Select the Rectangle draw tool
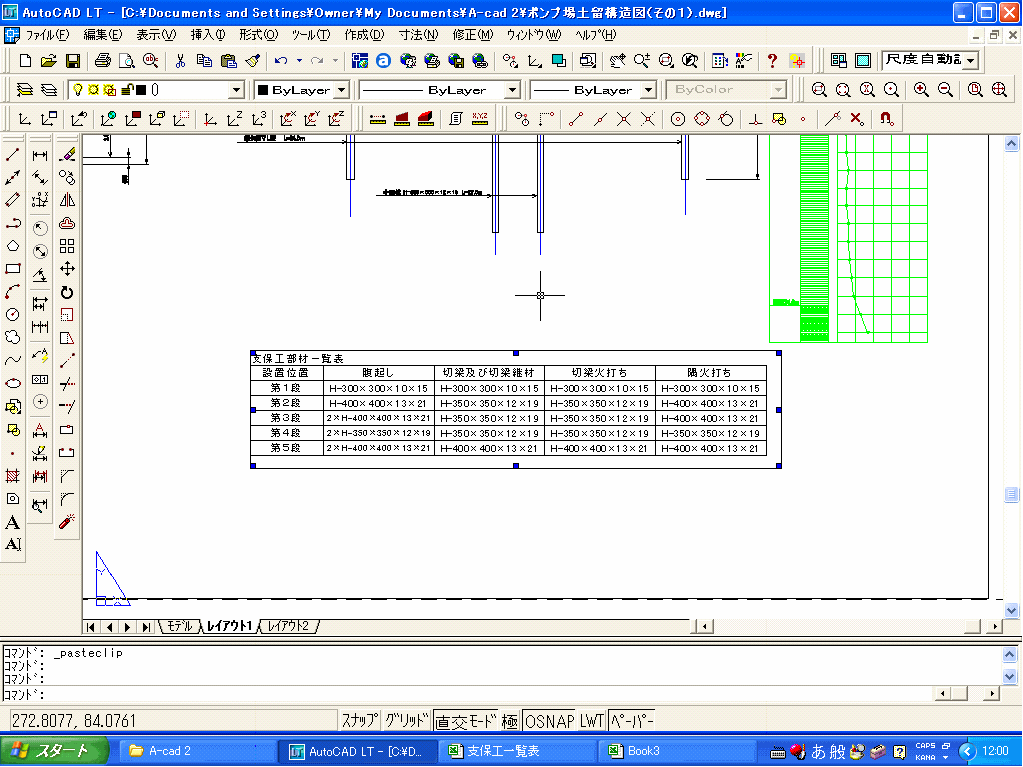The height and width of the screenshot is (767, 1023). 12,269
